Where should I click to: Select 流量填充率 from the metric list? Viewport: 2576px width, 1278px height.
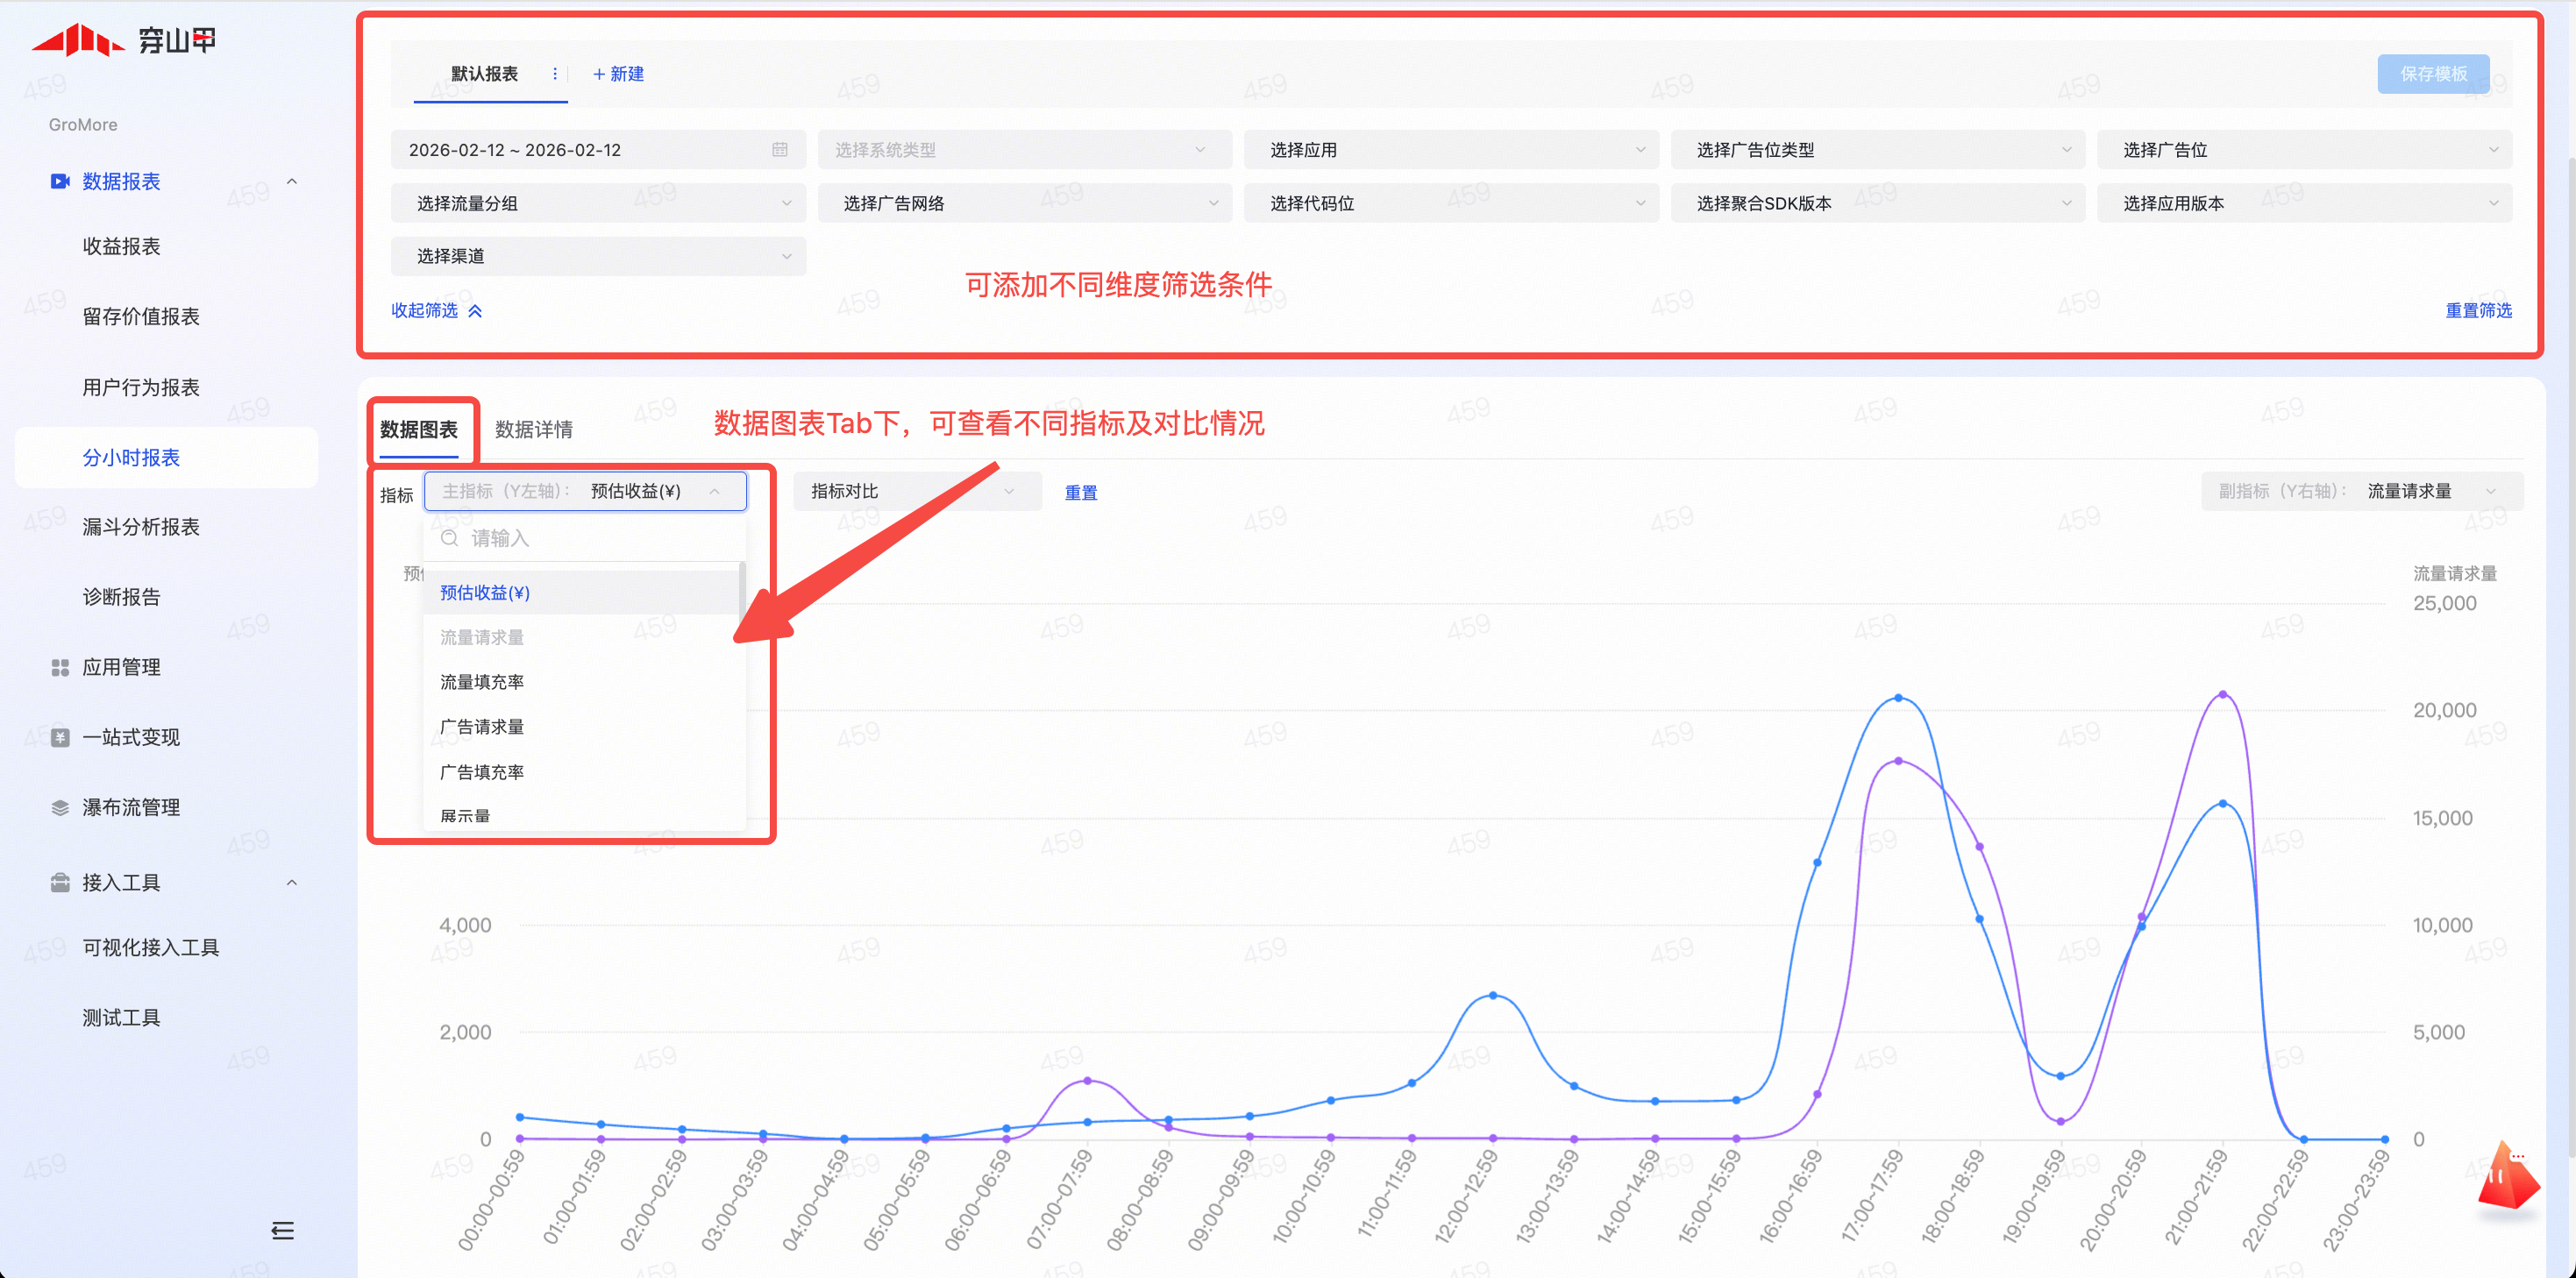point(482,682)
